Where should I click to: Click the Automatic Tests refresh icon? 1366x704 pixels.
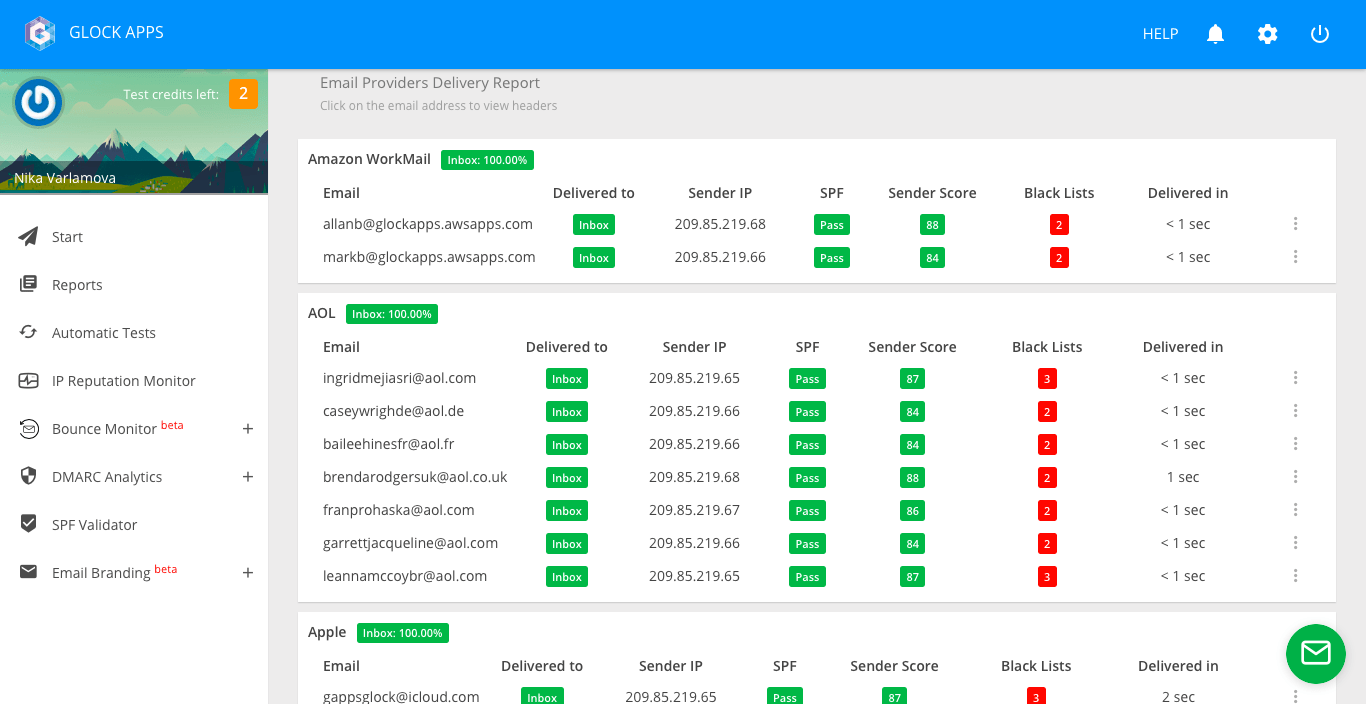pyautogui.click(x=28, y=332)
